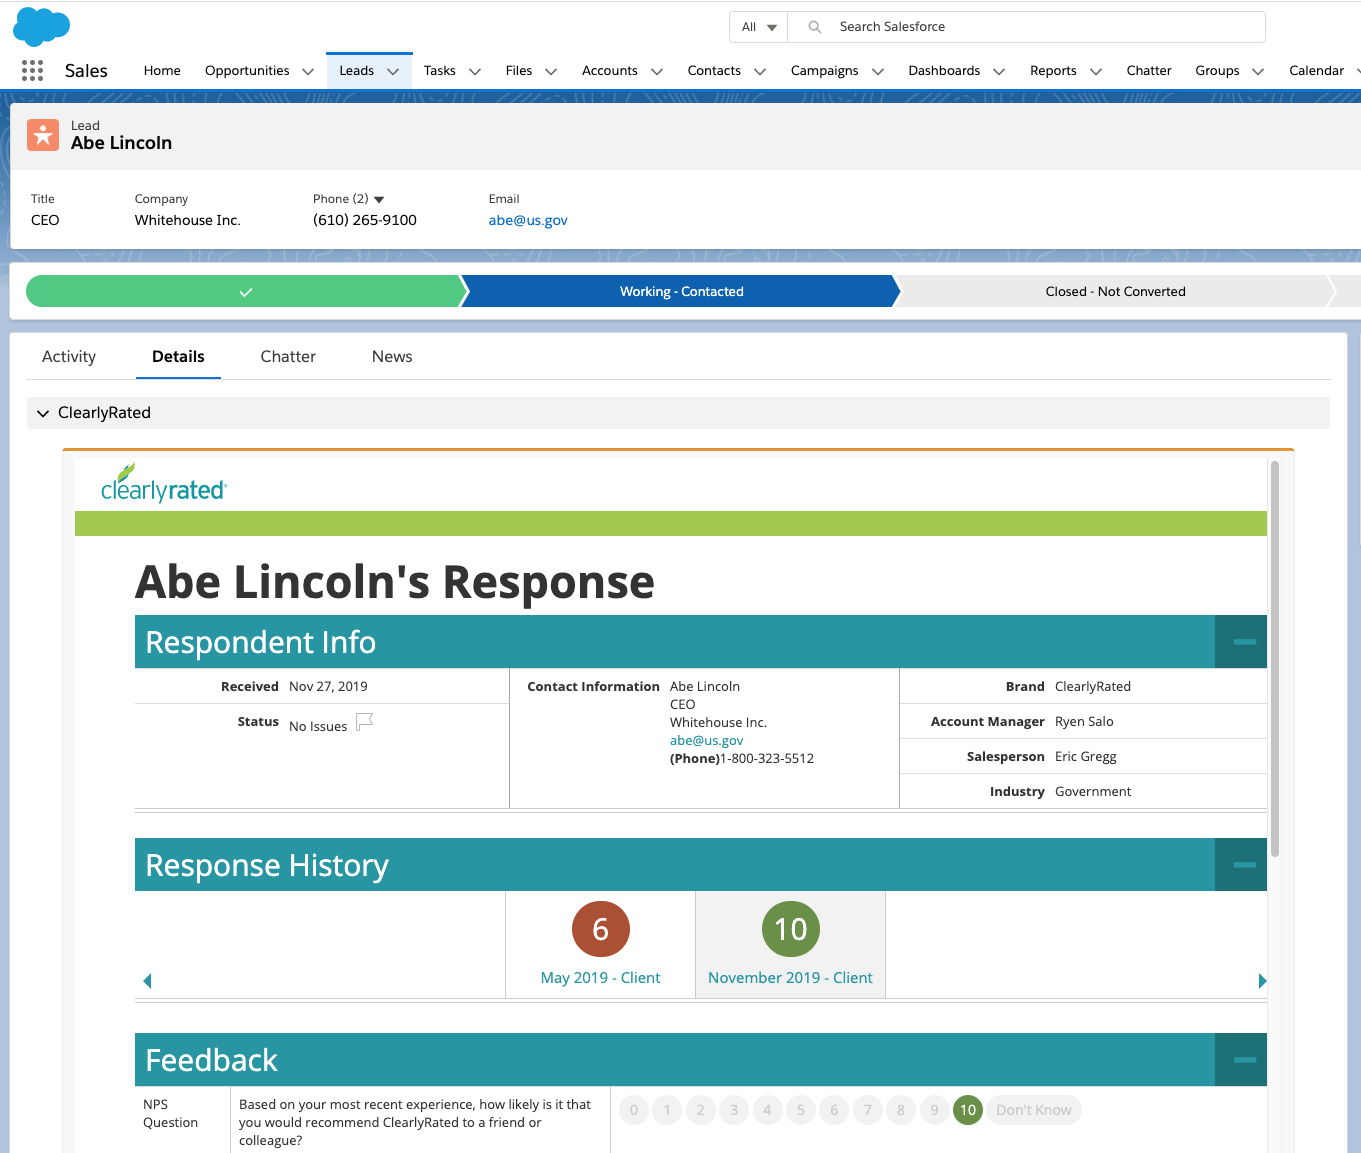Click the completed stage checkmark
Screen dimensions: 1361x1153
[x=246, y=292]
